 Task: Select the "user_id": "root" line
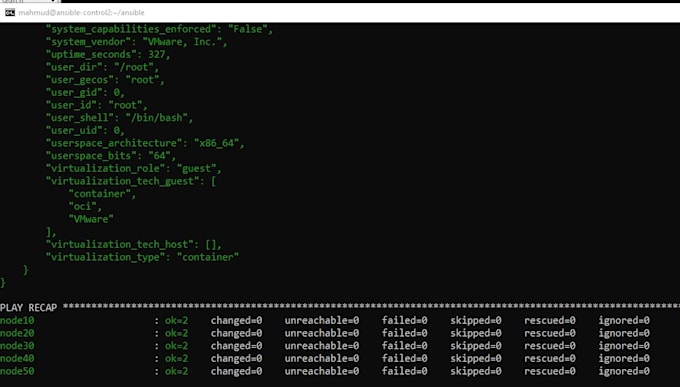(97, 105)
